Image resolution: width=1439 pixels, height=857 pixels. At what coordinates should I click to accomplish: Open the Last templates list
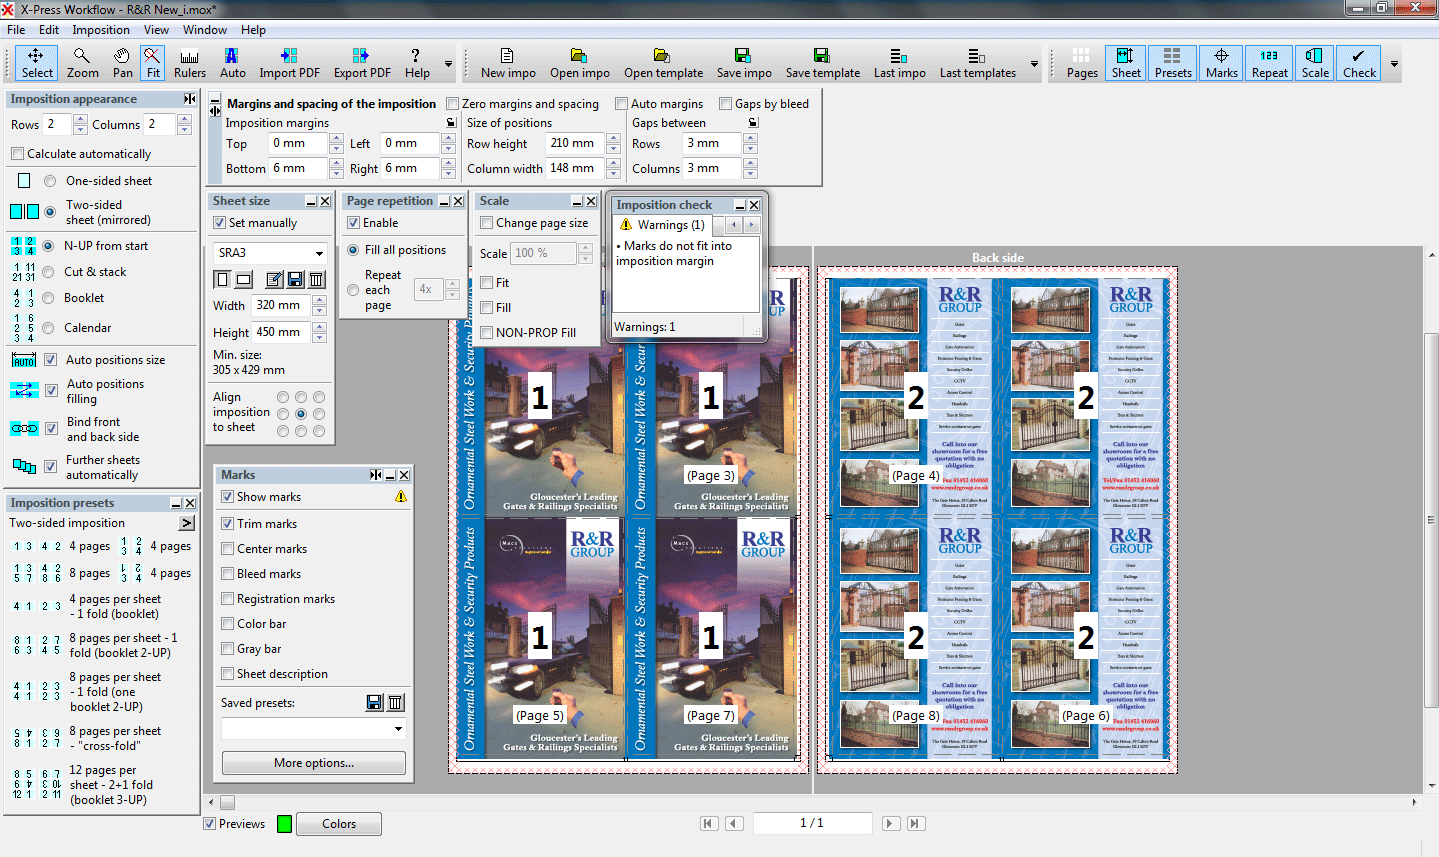point(977,63)
